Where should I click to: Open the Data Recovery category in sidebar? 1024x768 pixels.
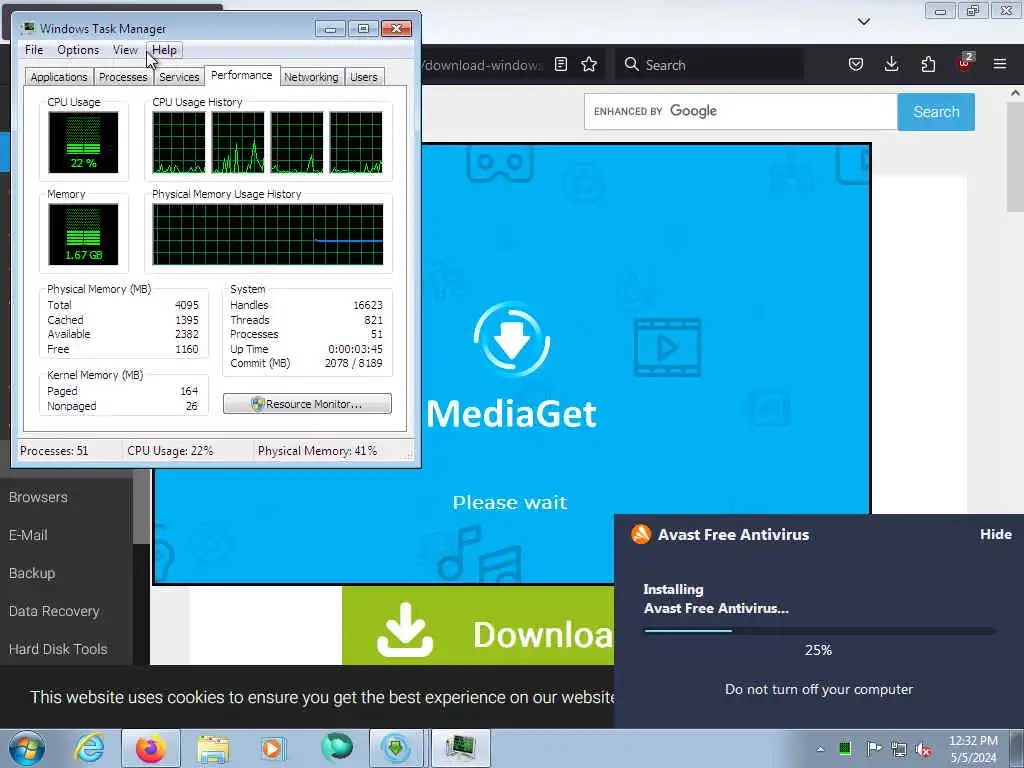point(54,611)
